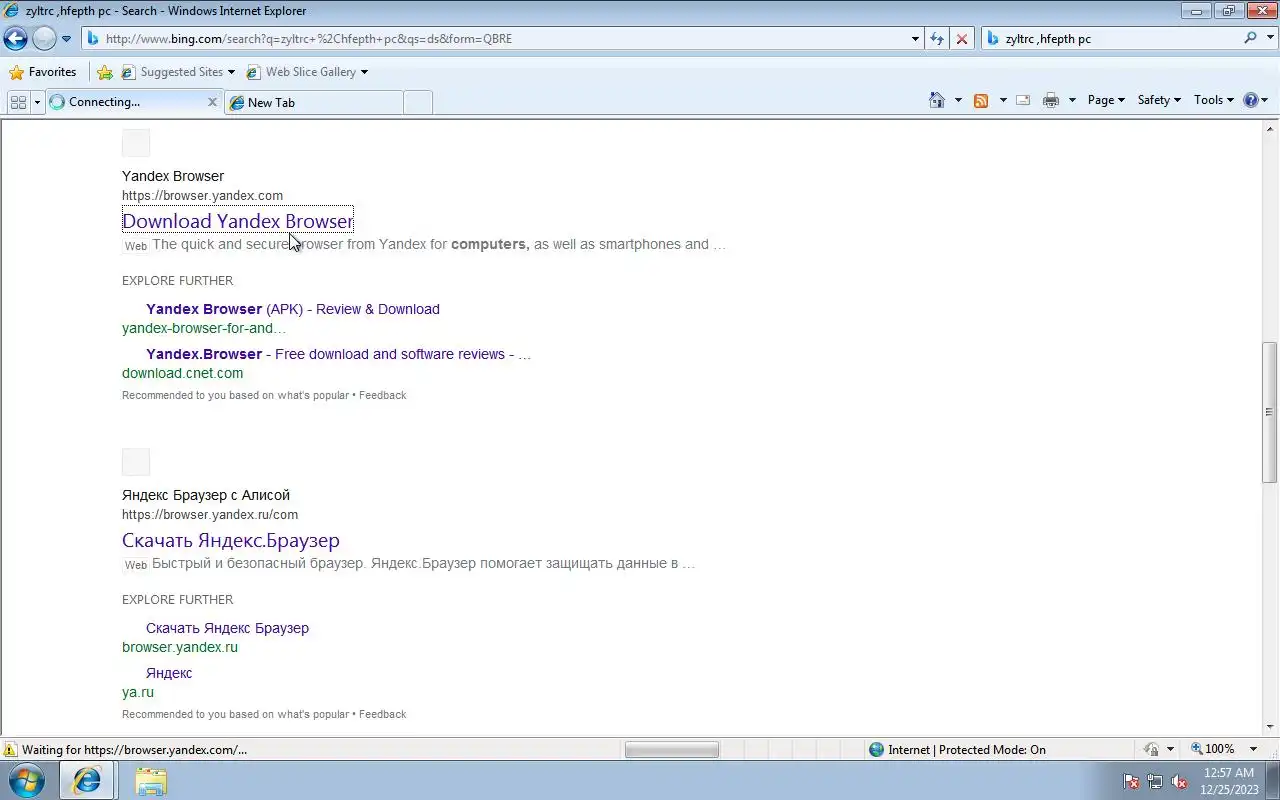Expand the Home dropdown arrow
1280x800 pixels.
pos(958,100)
